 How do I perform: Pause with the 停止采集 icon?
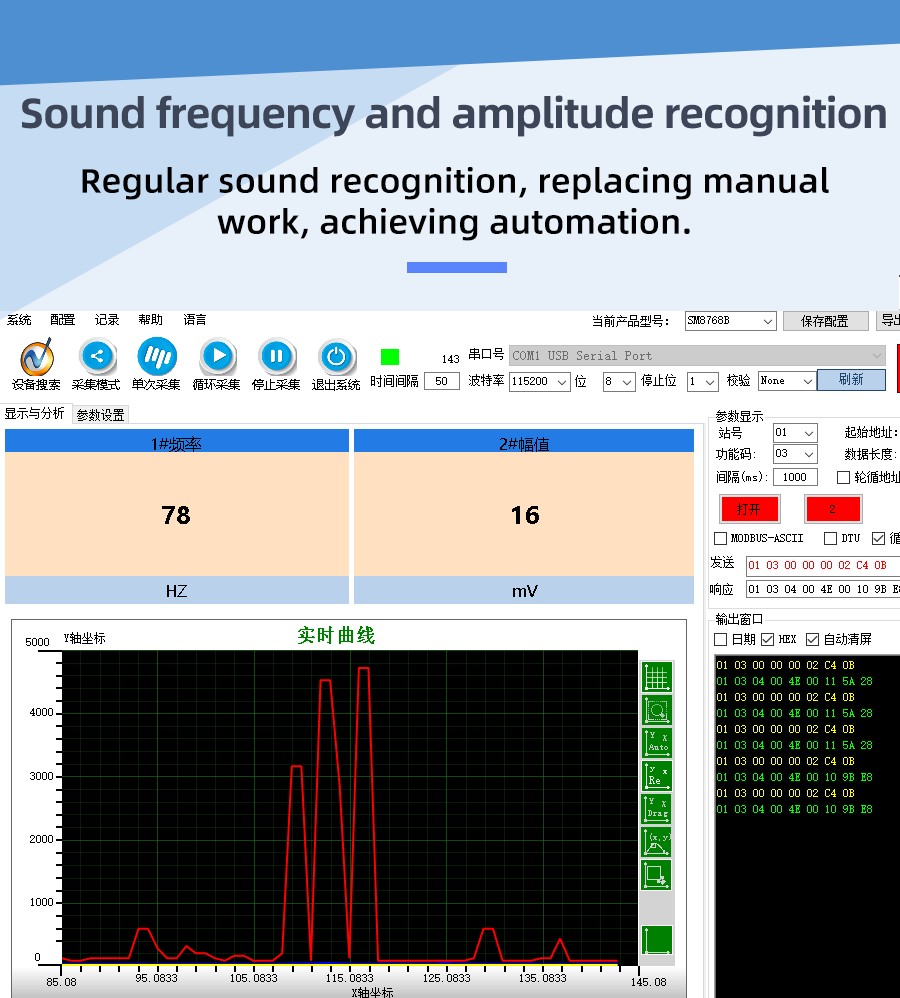(x=276, y=357)
